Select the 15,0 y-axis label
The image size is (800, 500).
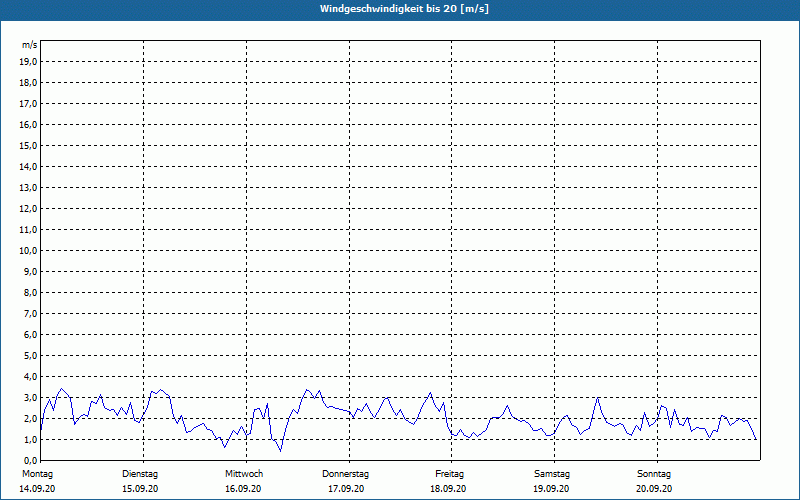coord(28,145)
